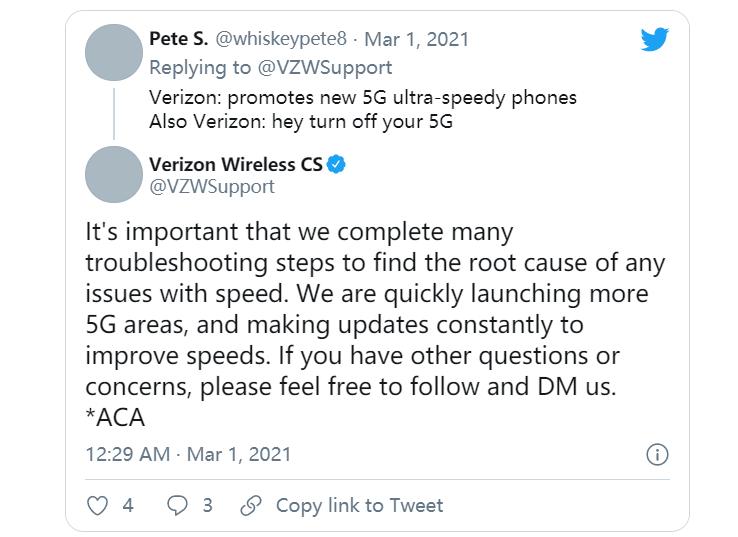Click the like count number 4
Viewport: 738px width, 537px height.
(128, 505)
